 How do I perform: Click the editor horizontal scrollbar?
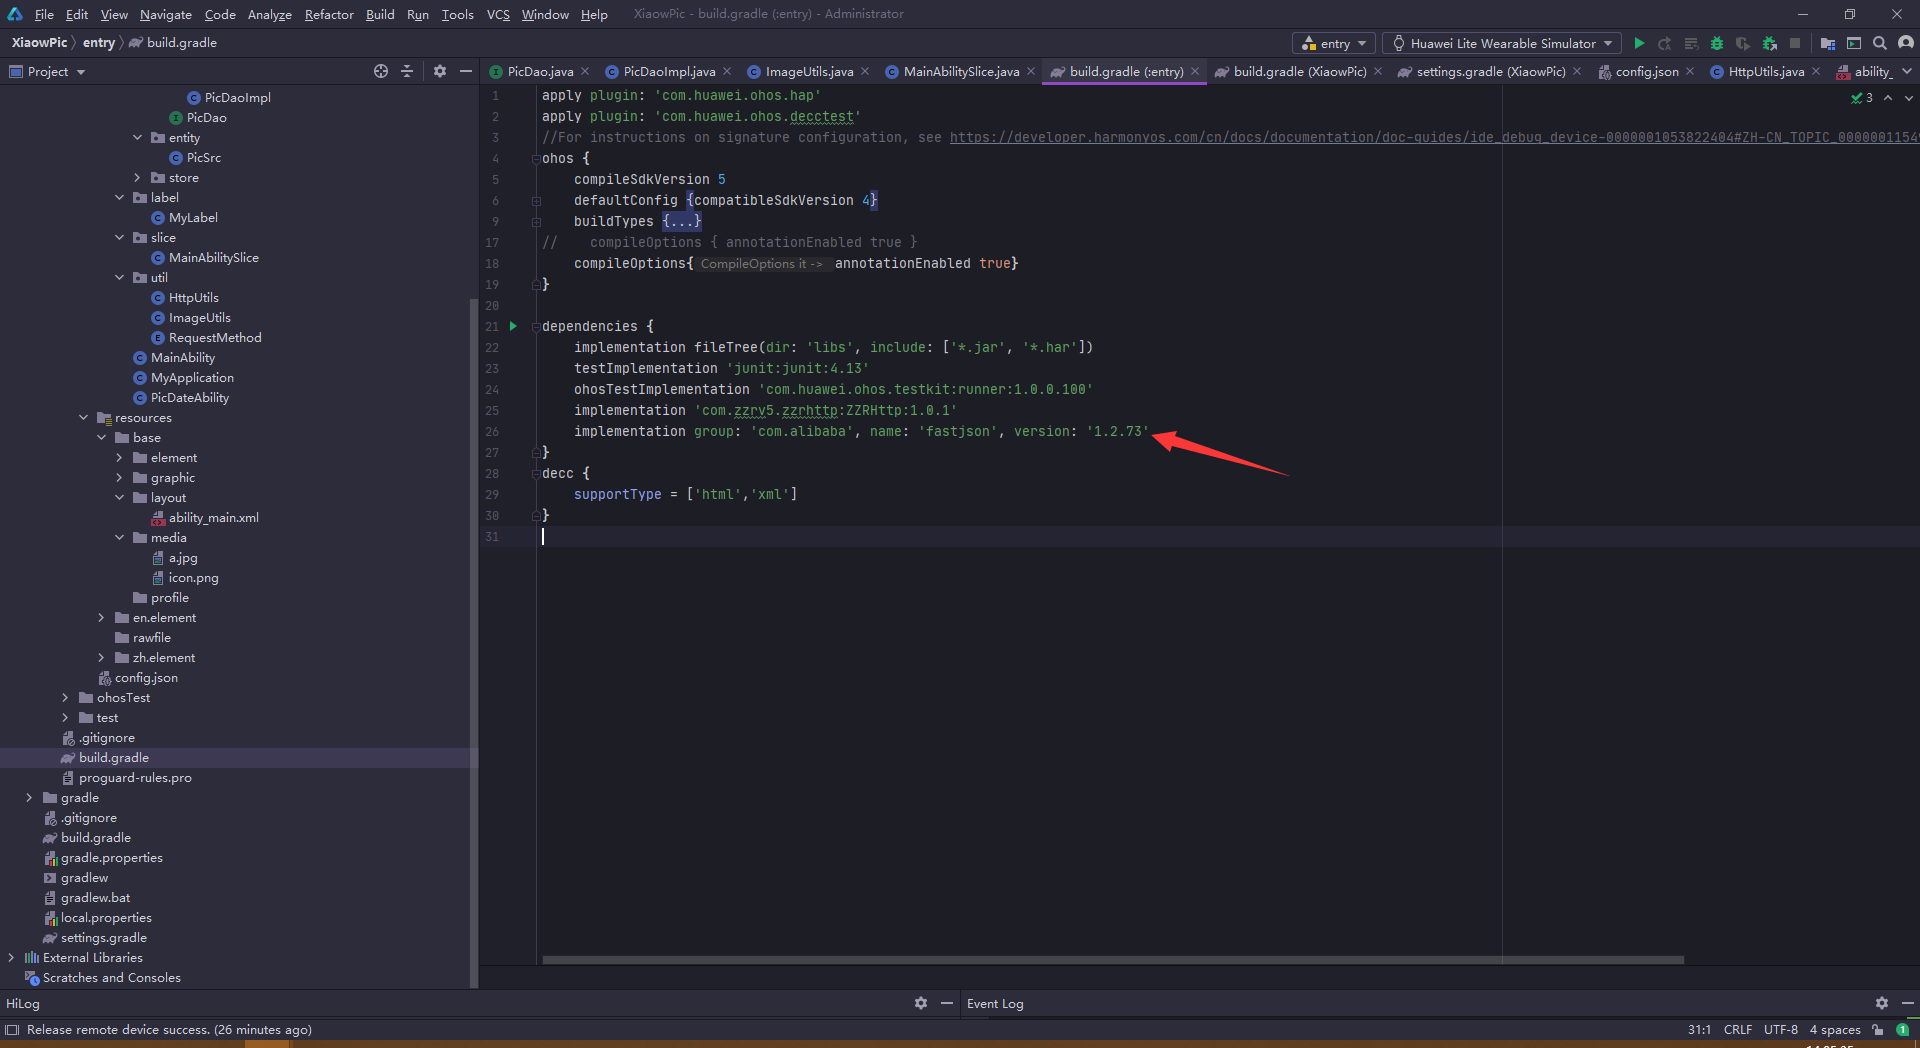[1113, 960]
